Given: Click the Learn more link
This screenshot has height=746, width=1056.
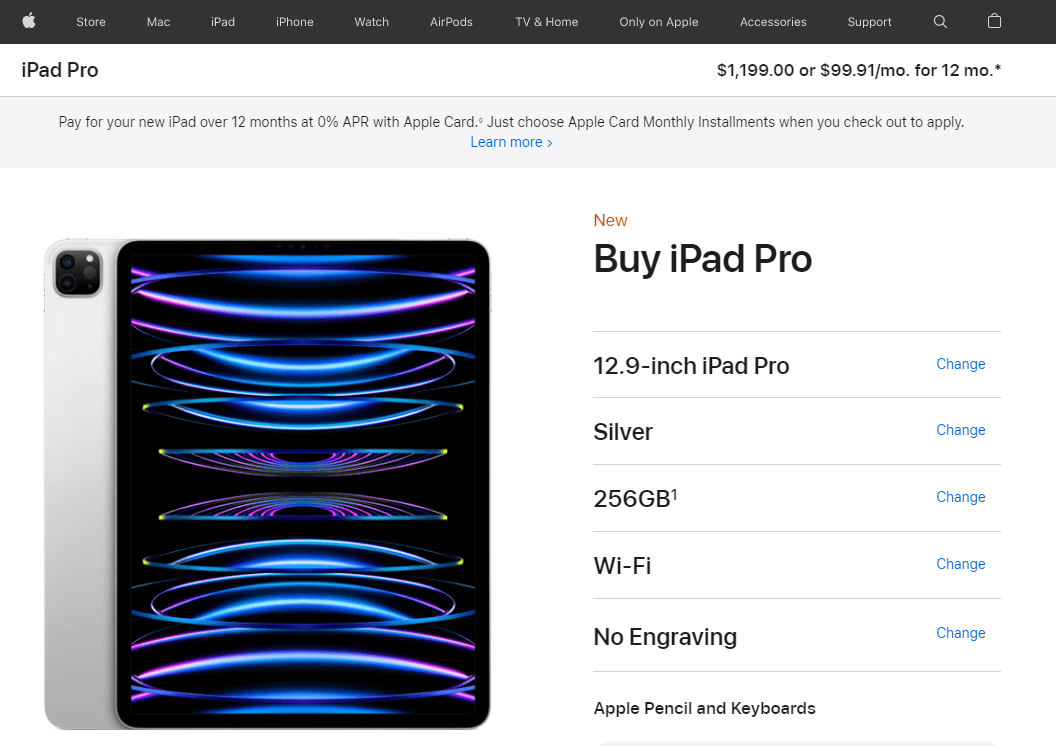Looking at the screenshot, I should coord(511,142).
